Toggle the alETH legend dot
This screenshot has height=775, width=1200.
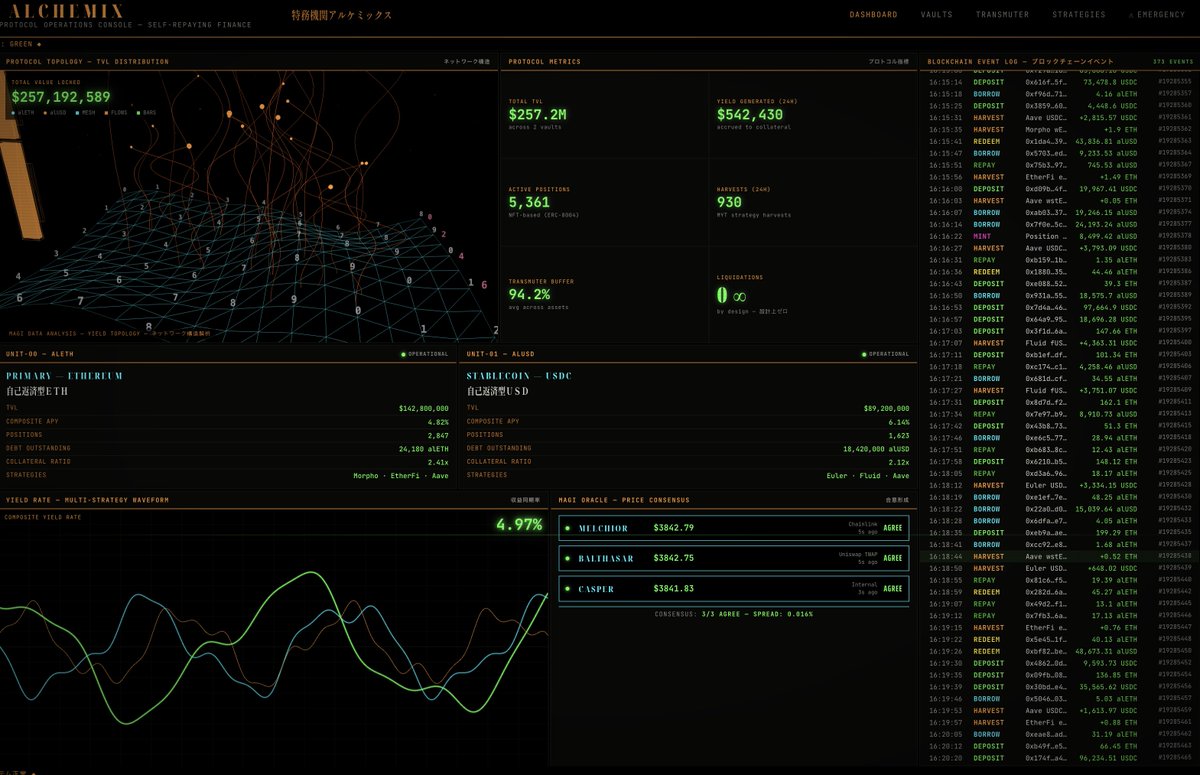(15, 113)
